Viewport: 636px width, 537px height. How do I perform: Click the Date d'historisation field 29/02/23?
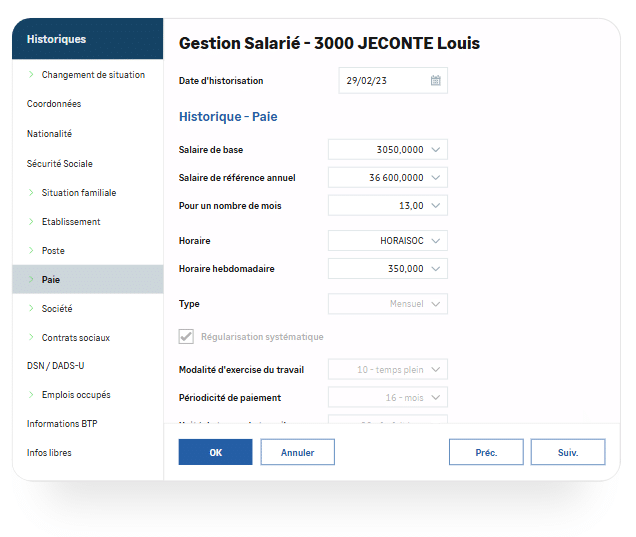[x=393, y=80]
